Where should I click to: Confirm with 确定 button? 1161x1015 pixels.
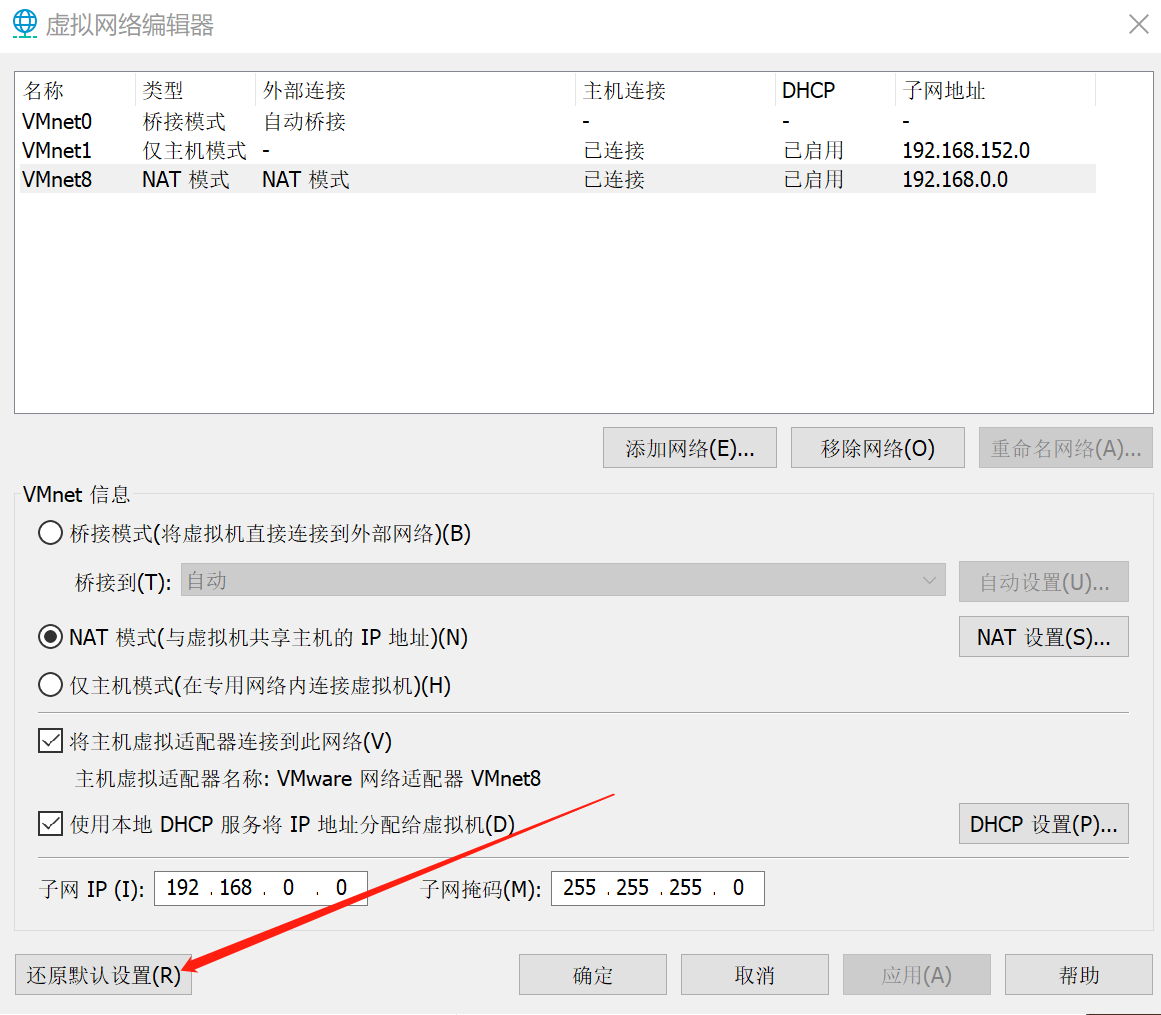[x=592, y=975]
